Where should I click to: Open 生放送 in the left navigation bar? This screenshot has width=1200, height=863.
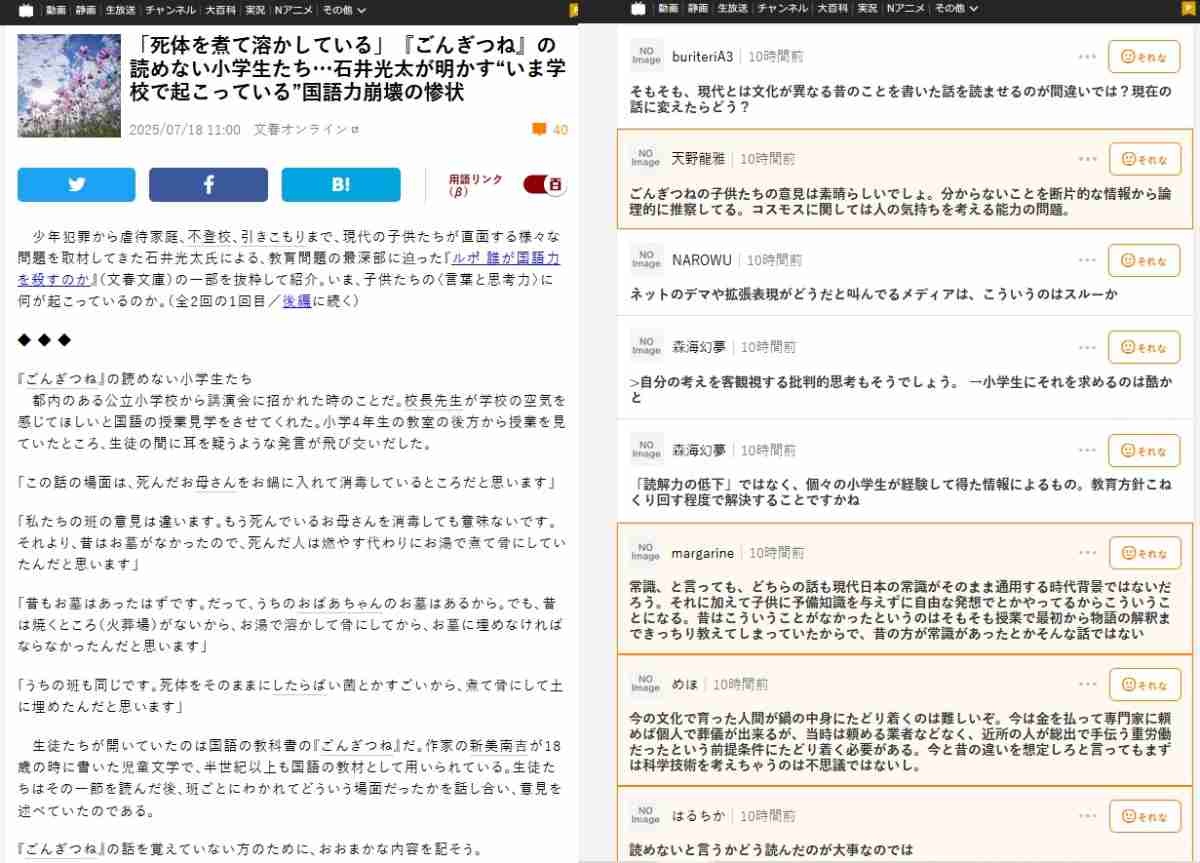[117, 9]
